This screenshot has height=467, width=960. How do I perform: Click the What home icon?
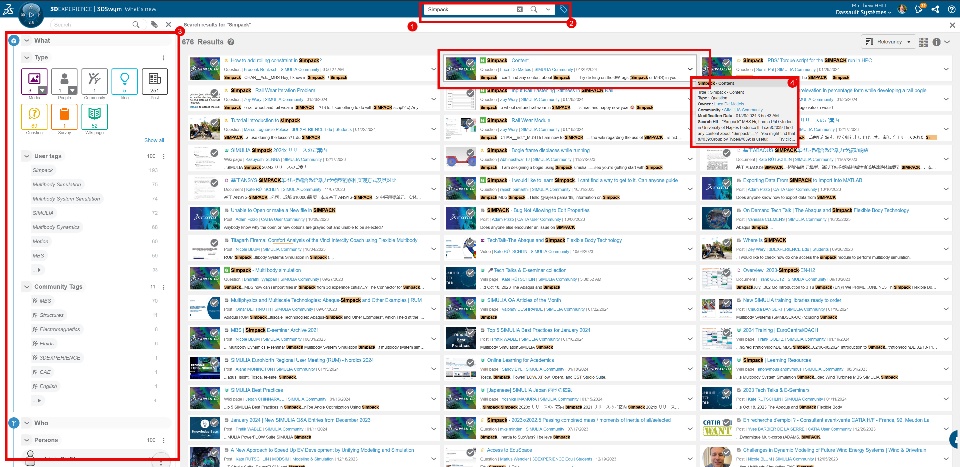(15, 40)
